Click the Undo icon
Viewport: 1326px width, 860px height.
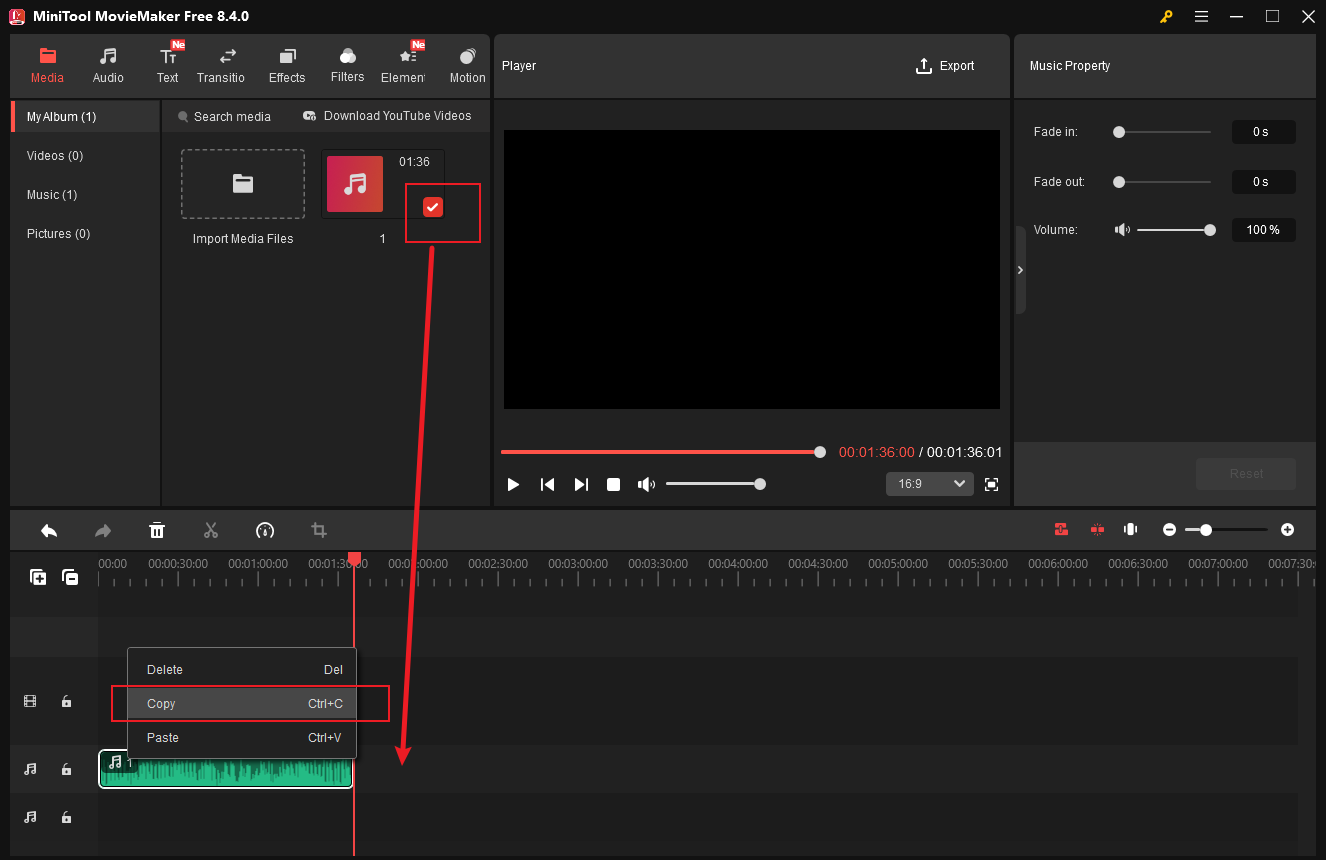(x=49, y=530)
